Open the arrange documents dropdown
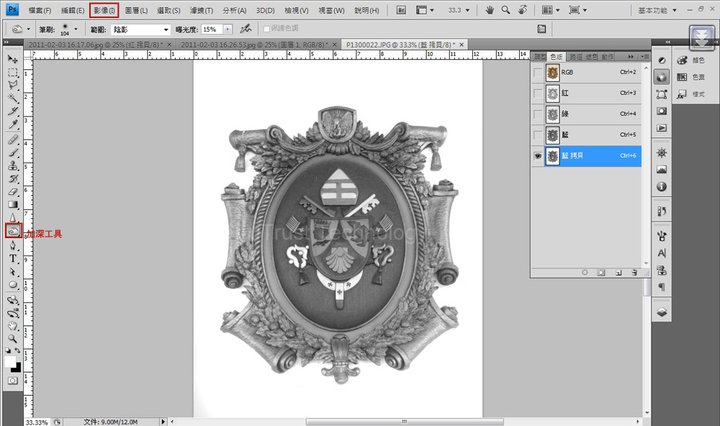The height and width of the screenshot is (426, 720). 550,10
